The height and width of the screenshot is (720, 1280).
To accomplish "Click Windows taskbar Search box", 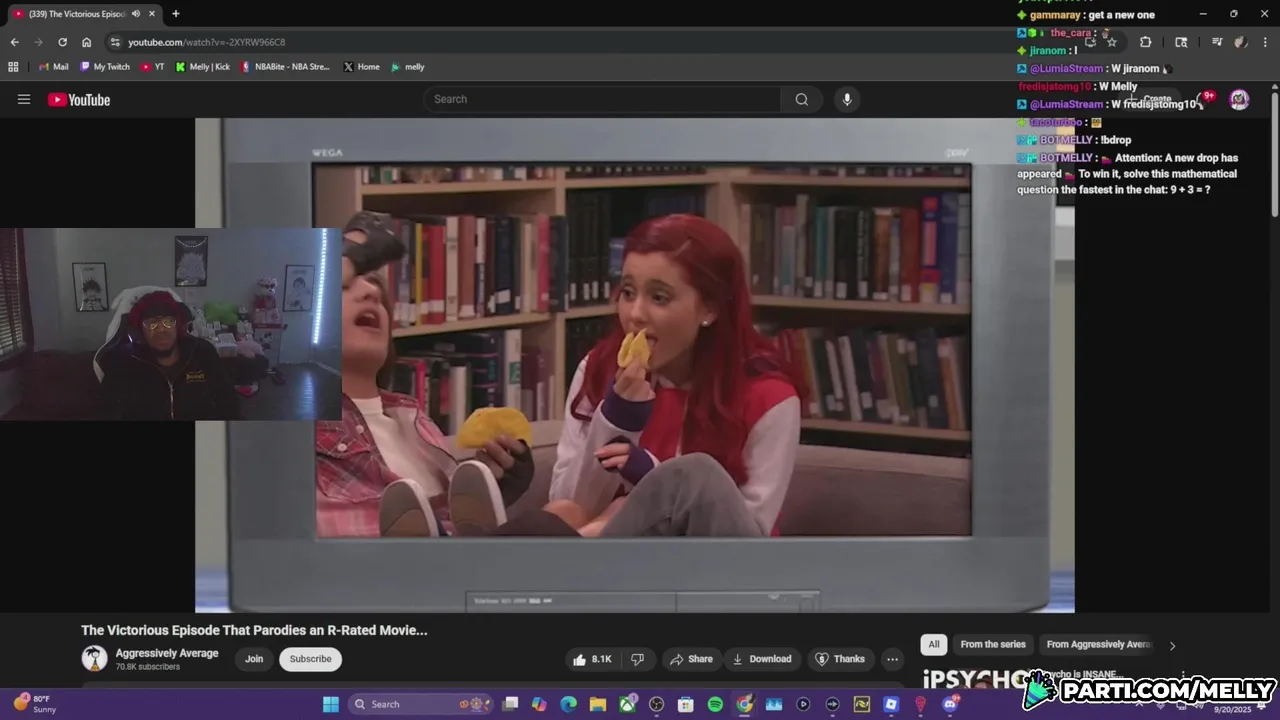I will [x=421, y=704].
